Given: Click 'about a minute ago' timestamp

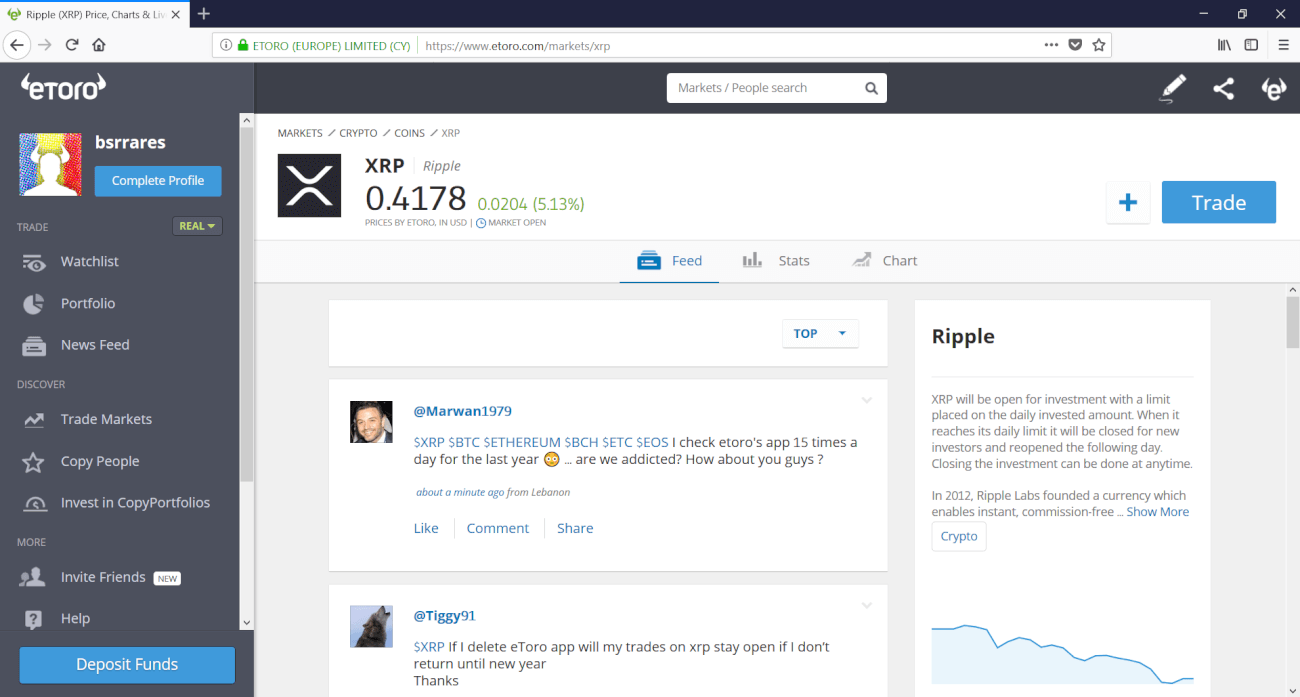Looking at the screenshot, I should pos(460,492).
